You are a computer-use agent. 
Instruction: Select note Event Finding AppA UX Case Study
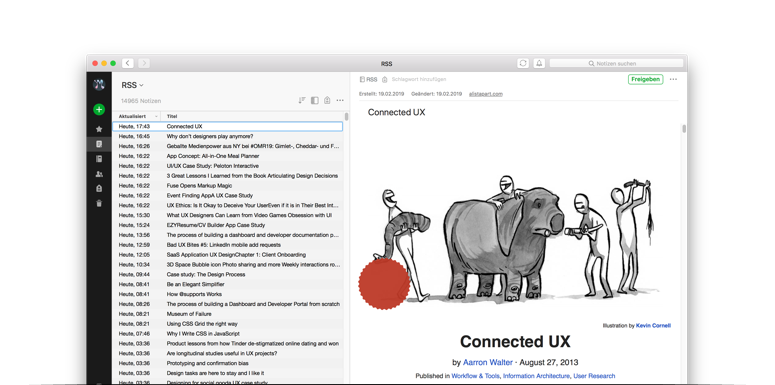click(227, 196)
